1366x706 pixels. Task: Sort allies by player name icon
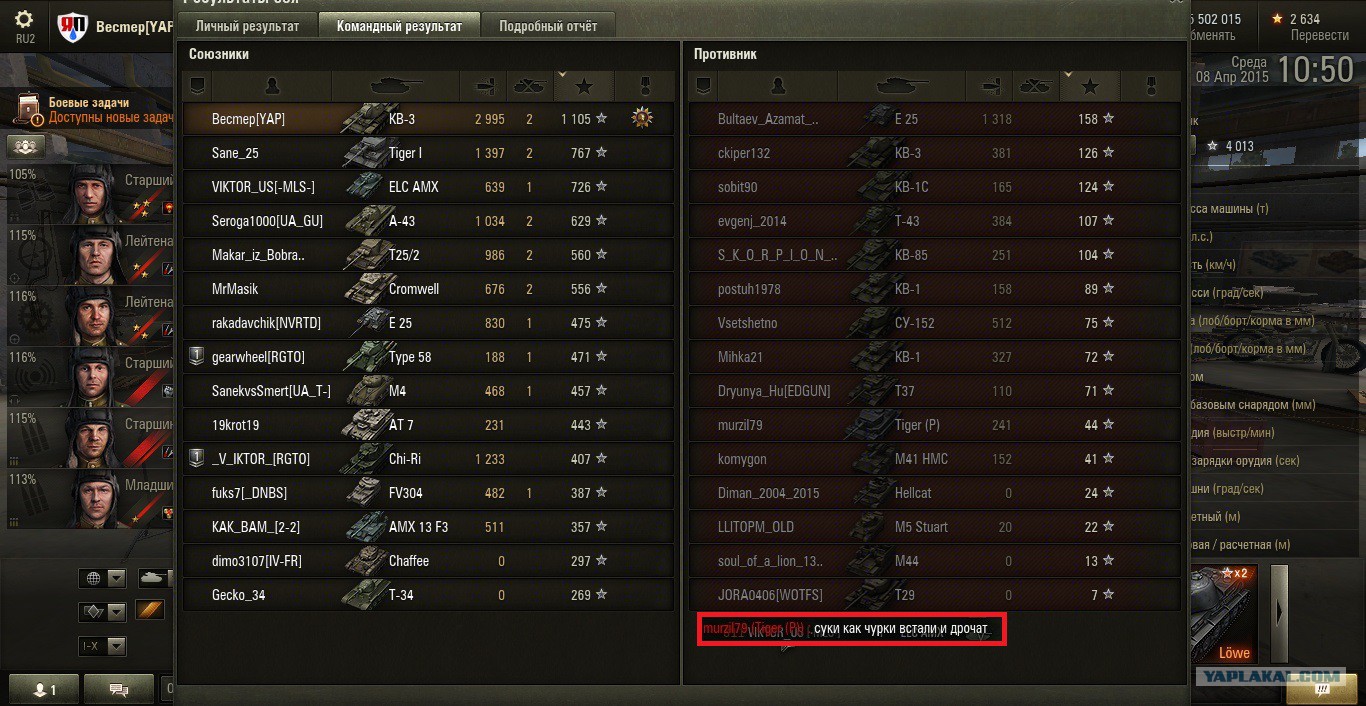tap(272, 86)
